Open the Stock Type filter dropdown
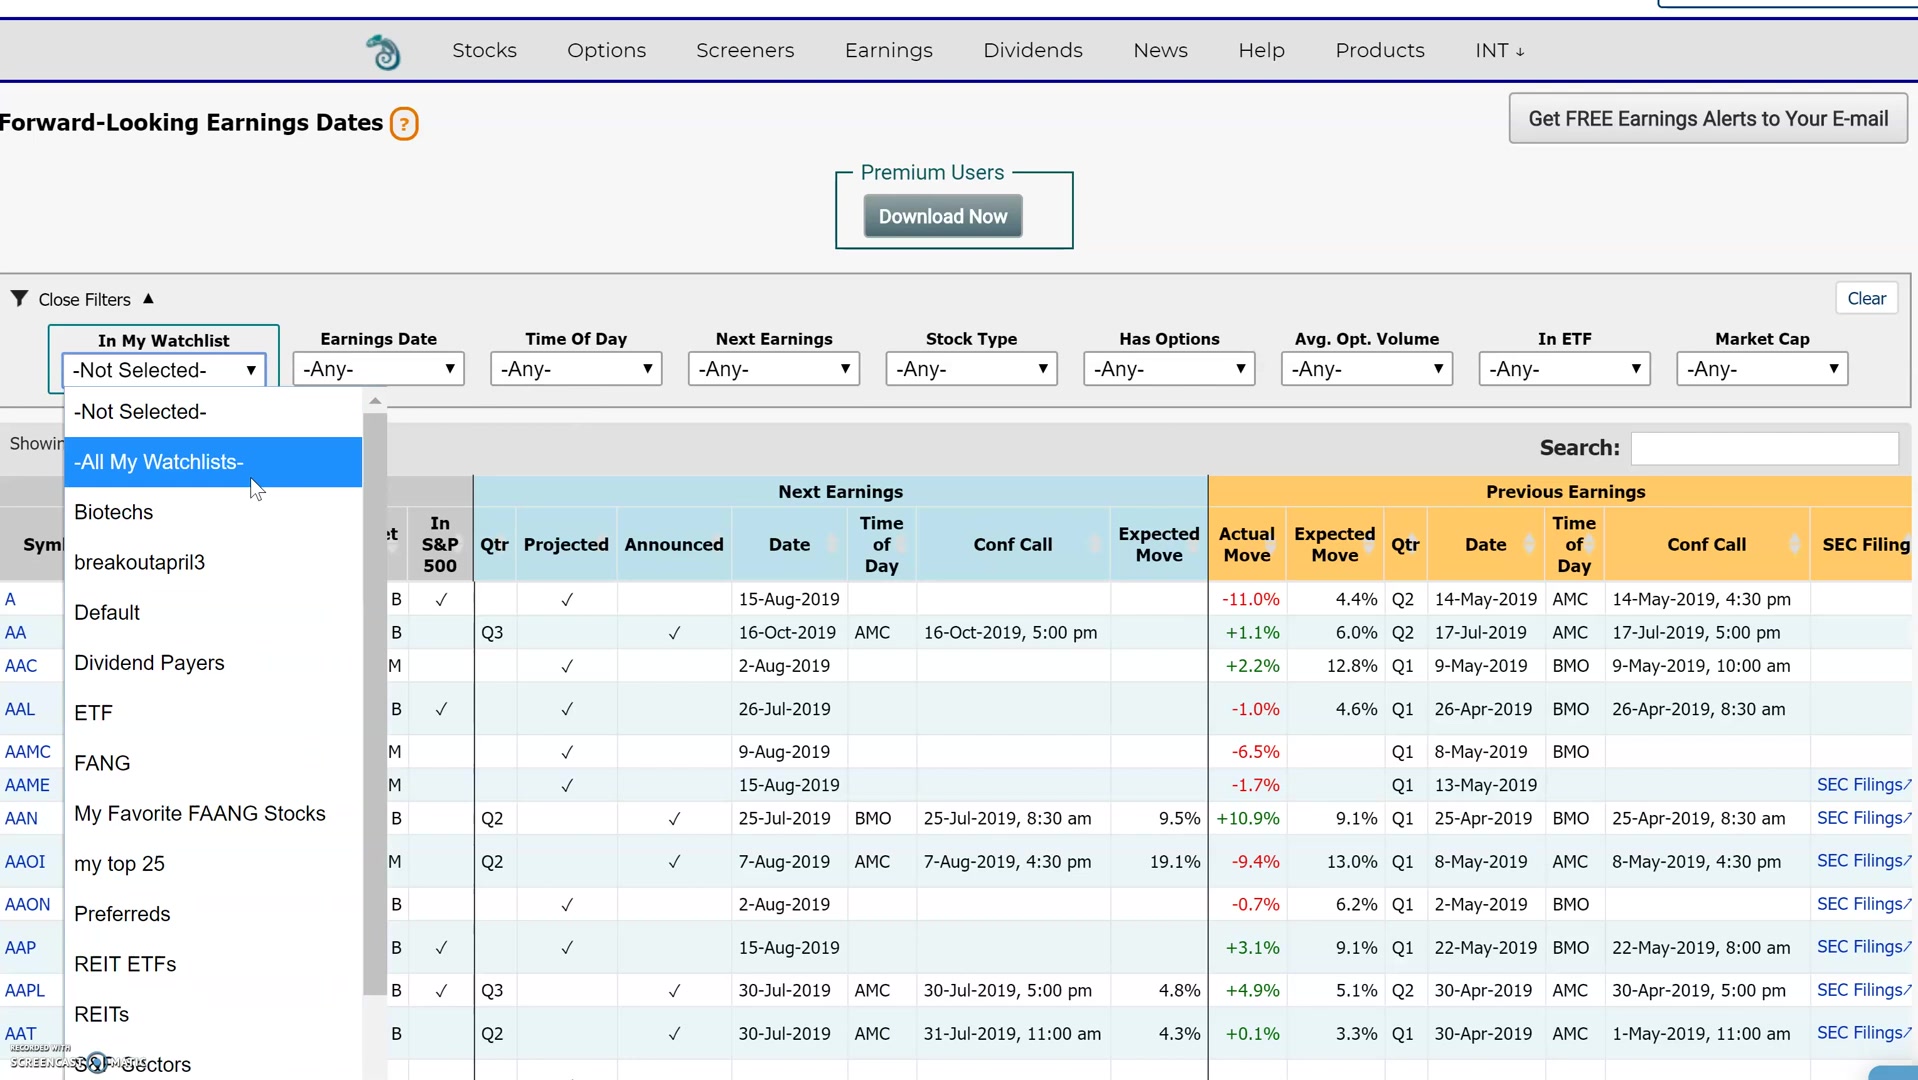1918x1080 pixels. tap(970, 369)
